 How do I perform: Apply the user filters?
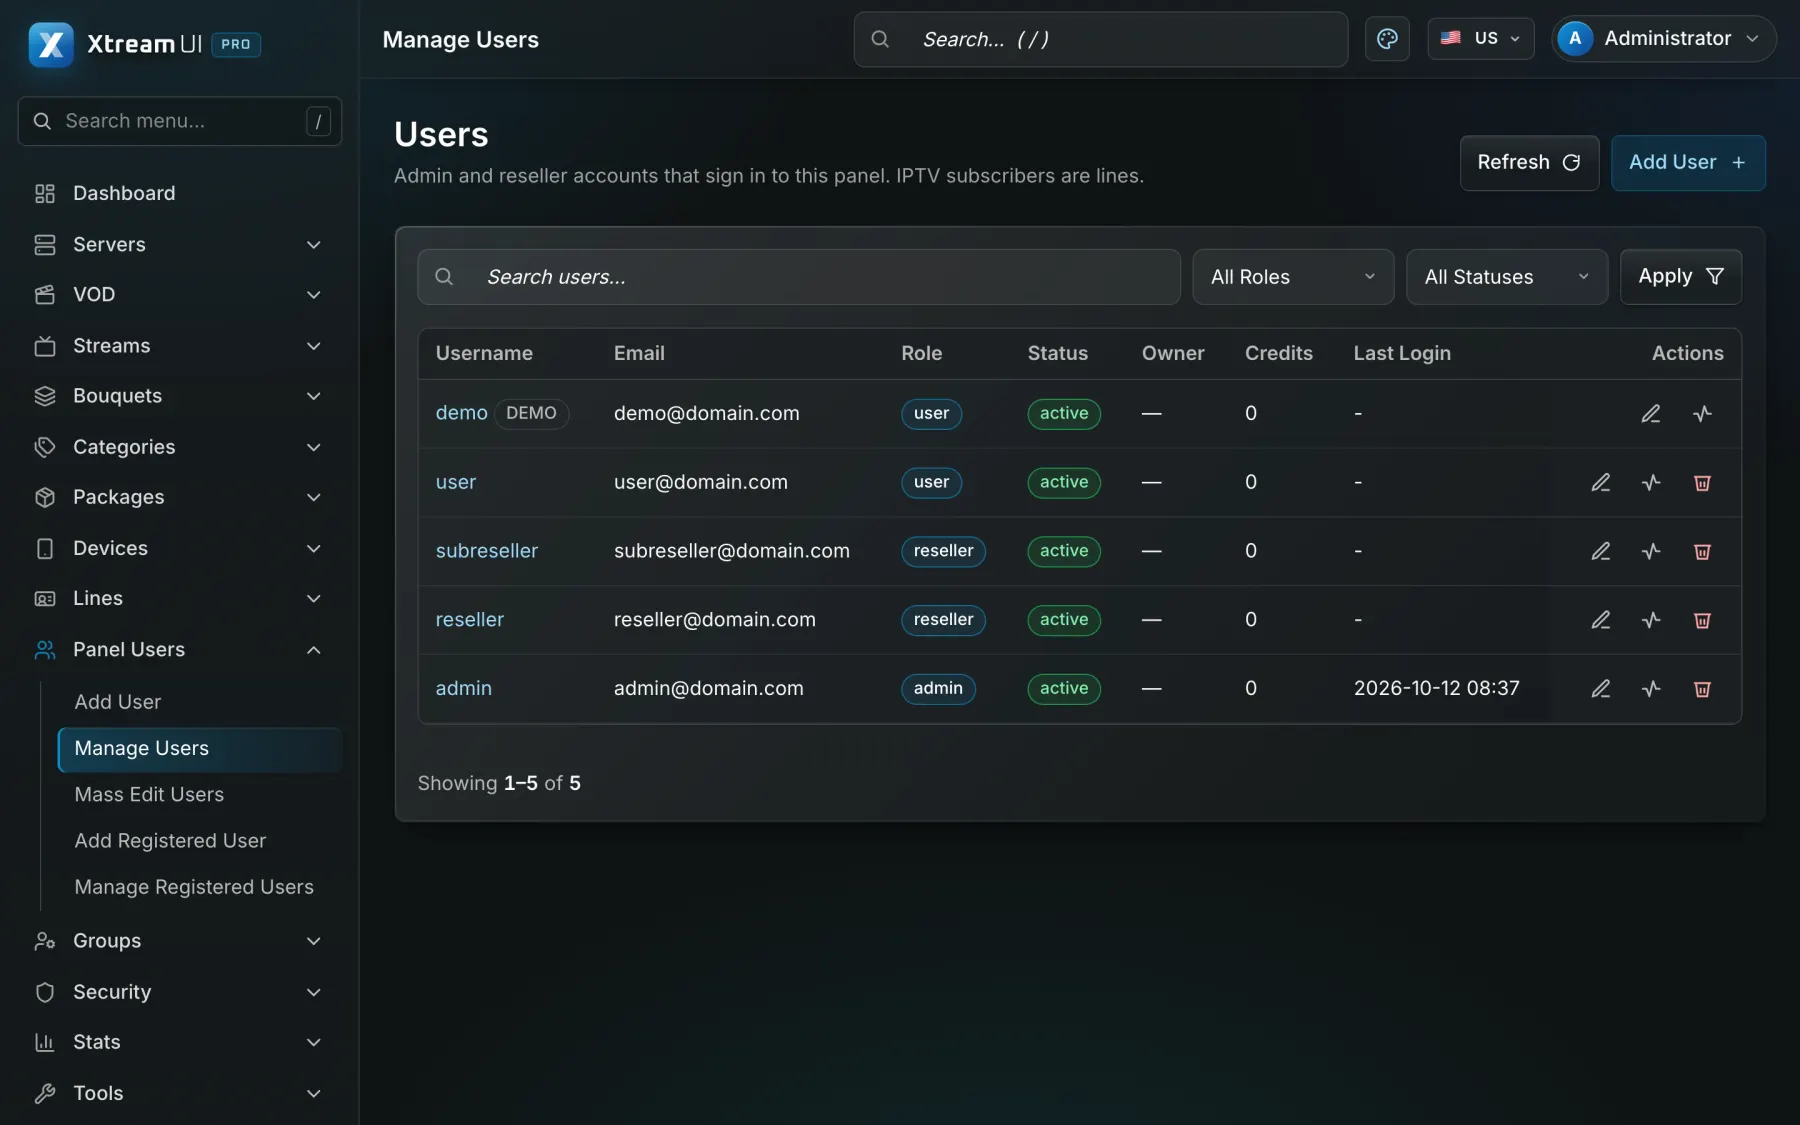pos(1680,277)
